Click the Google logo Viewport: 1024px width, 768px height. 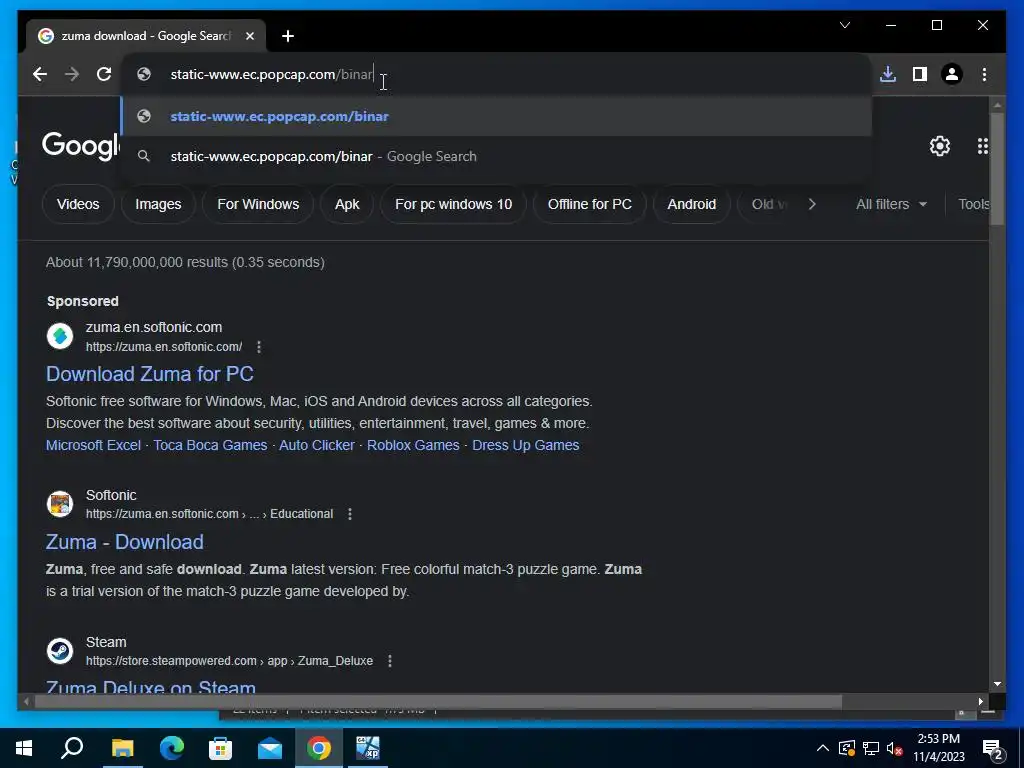[80, 145]
